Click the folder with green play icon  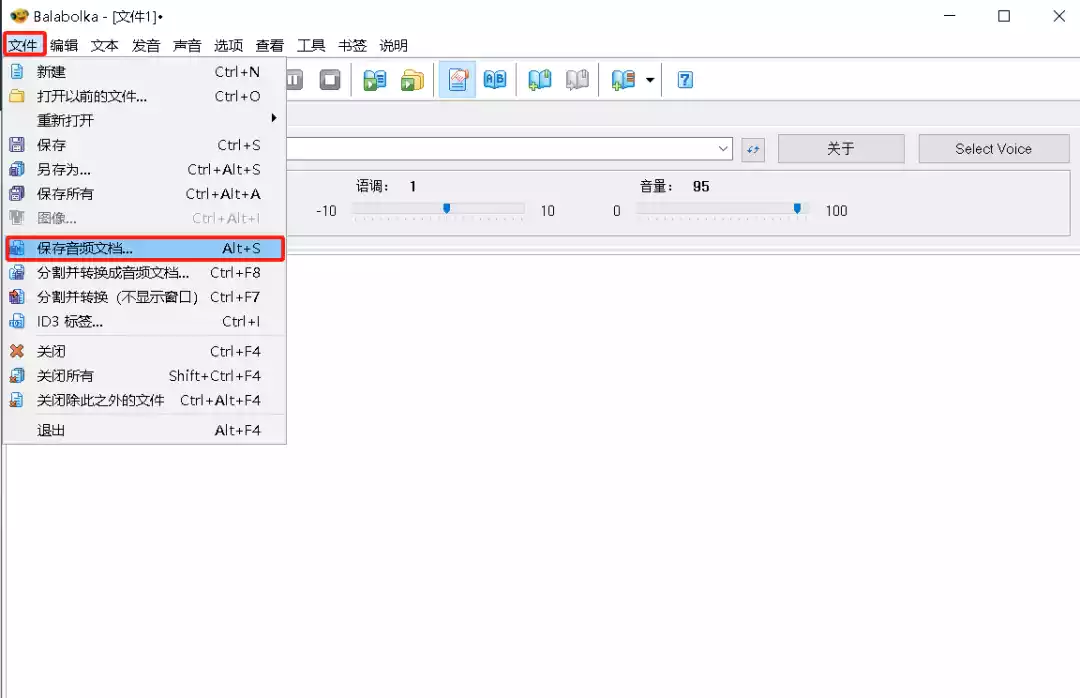pyautogui.click(x=413, y=80)
